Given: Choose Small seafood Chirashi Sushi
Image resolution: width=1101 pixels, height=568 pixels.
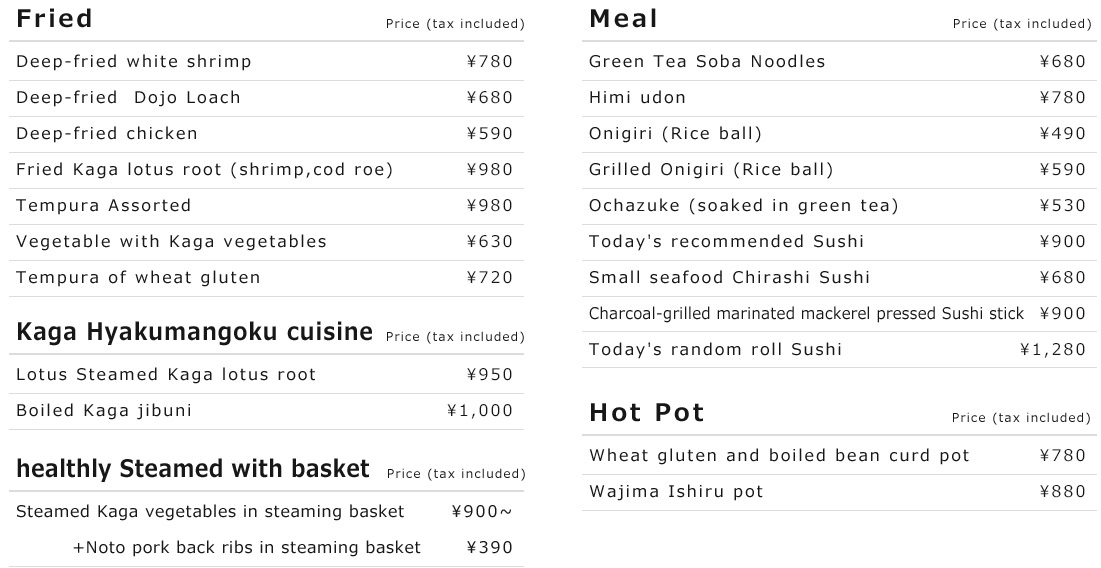Looking at the screenshot, I should [x=729, y=278].
